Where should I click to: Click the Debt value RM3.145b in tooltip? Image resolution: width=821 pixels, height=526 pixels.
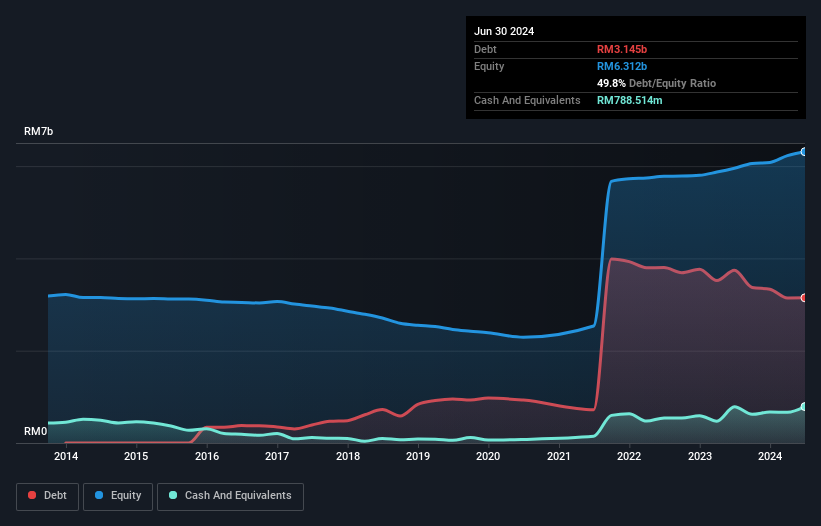[622, 49]
